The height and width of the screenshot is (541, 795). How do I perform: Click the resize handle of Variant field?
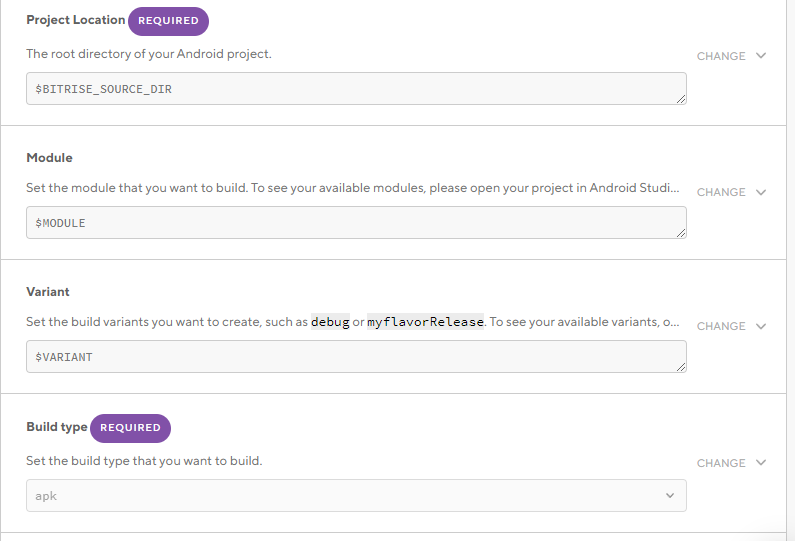pyautogui.click(x=681, y=367)
